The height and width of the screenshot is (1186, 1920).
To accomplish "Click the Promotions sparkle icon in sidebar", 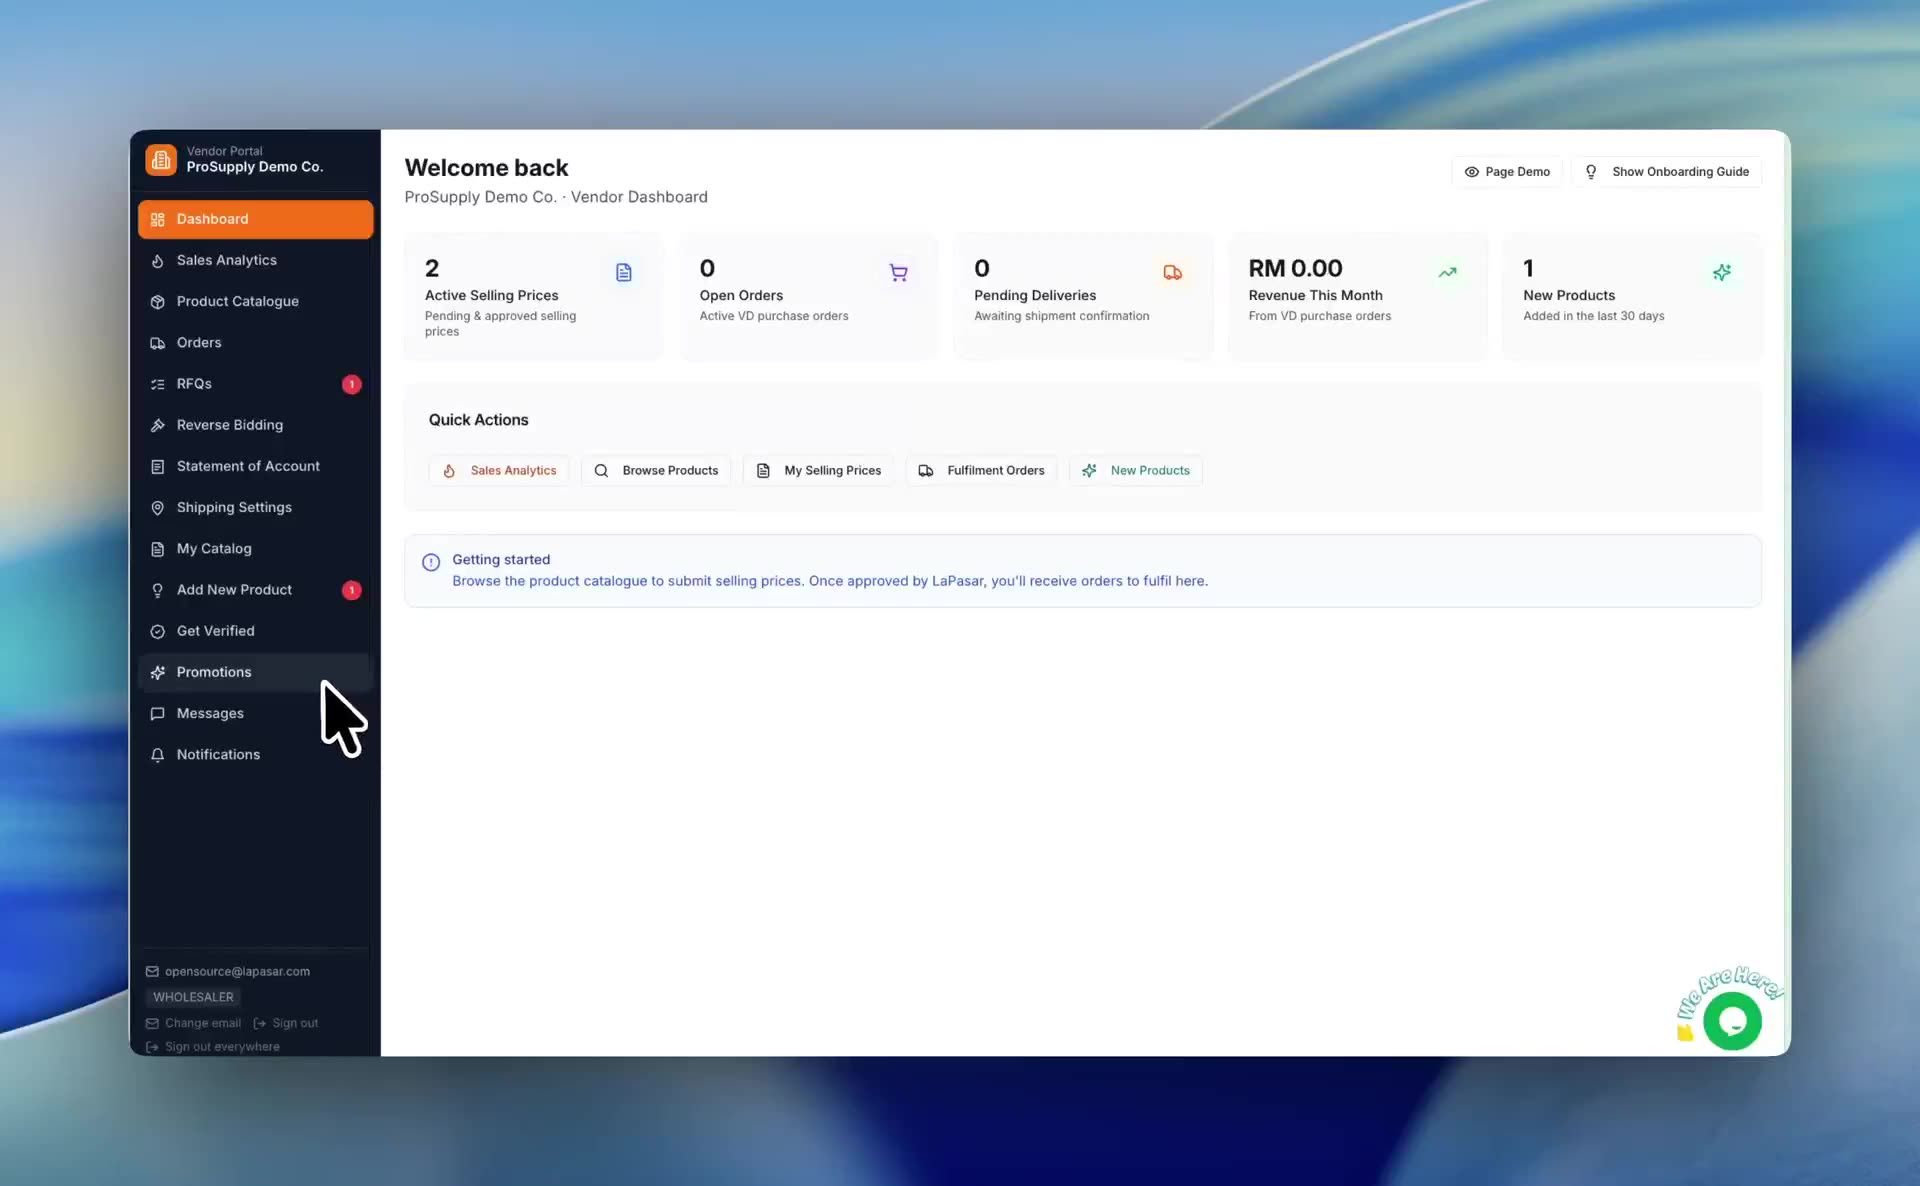I will click(x=157, y=672).
